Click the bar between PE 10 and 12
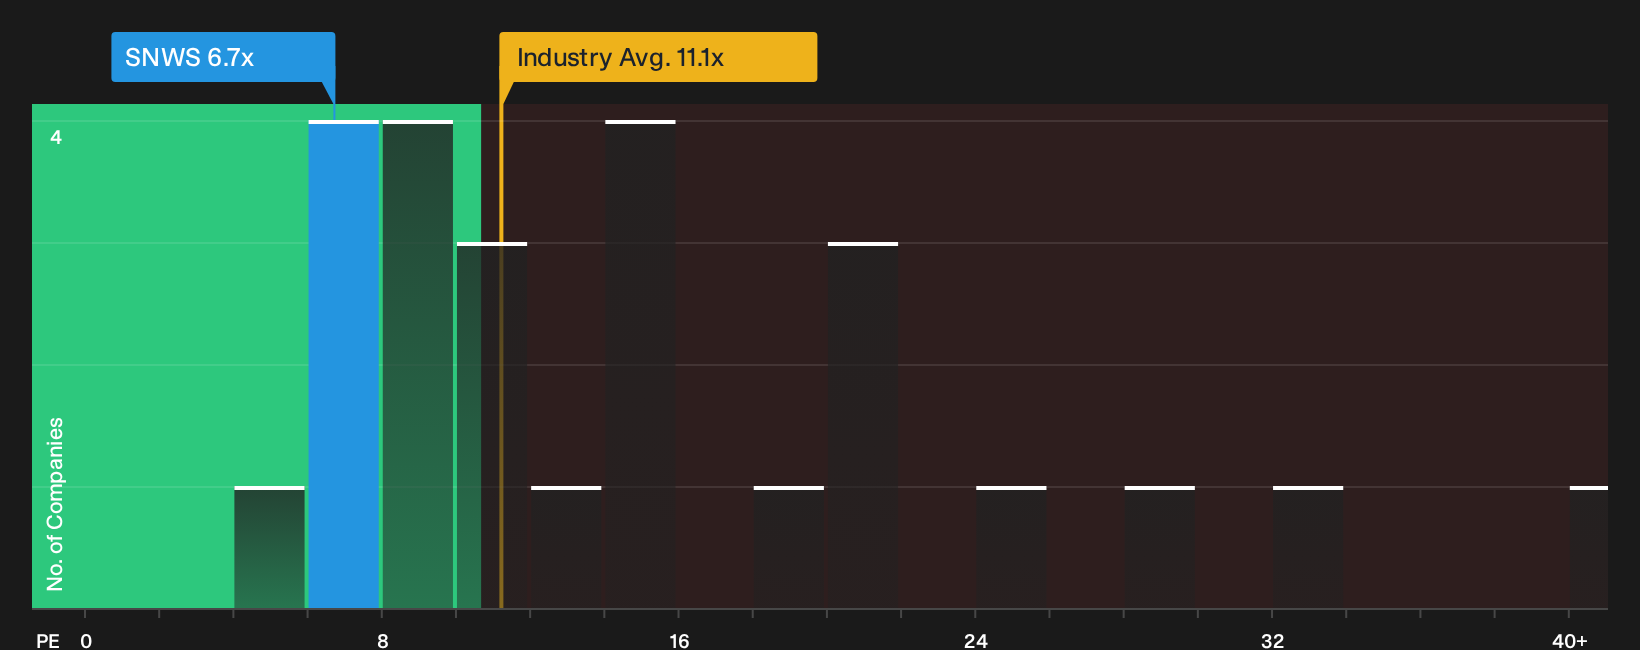Viewport: 1640px width, 650px height. coord(492,425)
